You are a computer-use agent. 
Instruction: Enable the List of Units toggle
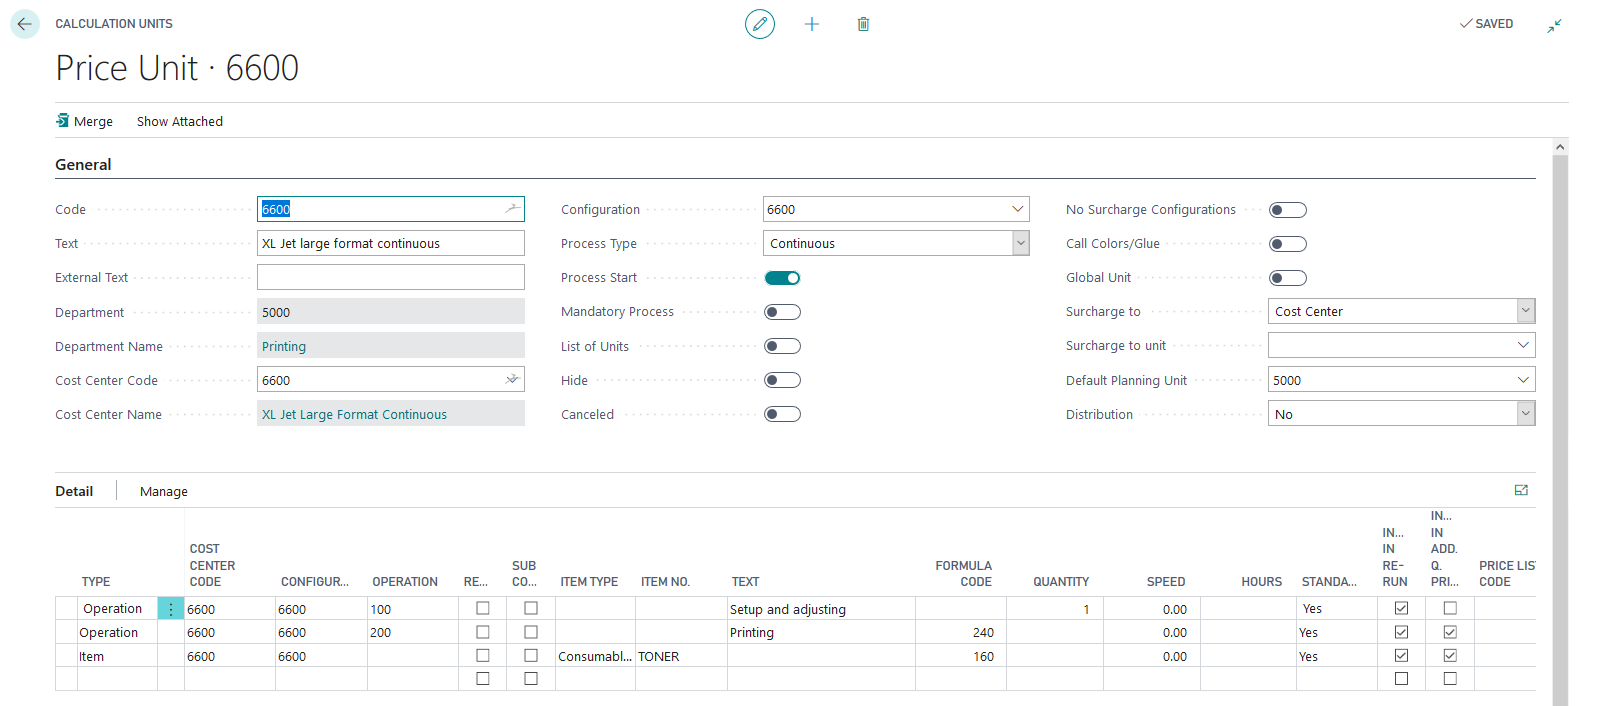(x=782, y=346)
